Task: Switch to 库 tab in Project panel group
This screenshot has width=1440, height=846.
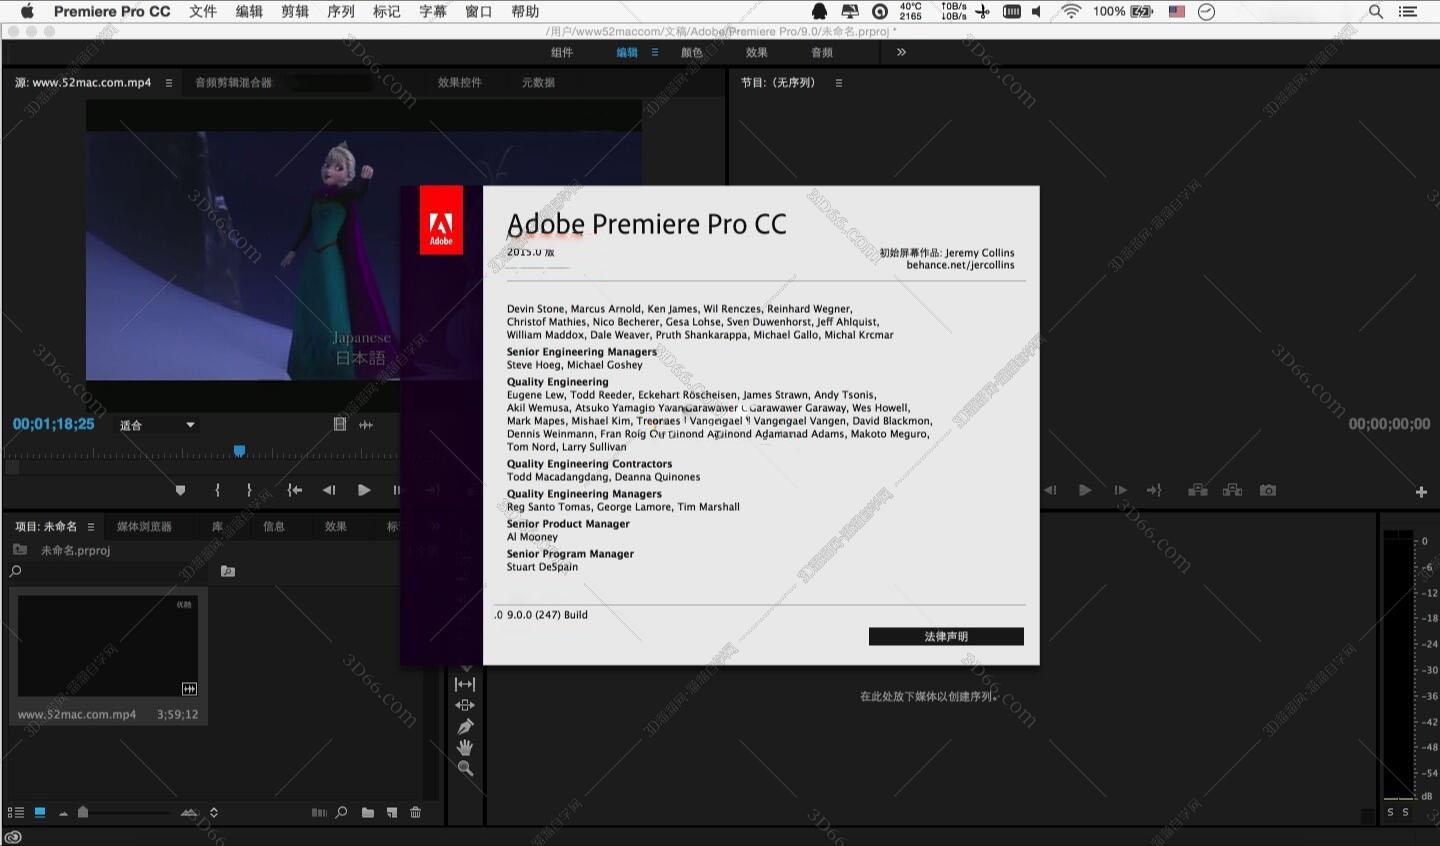Action: coord(217,527)
